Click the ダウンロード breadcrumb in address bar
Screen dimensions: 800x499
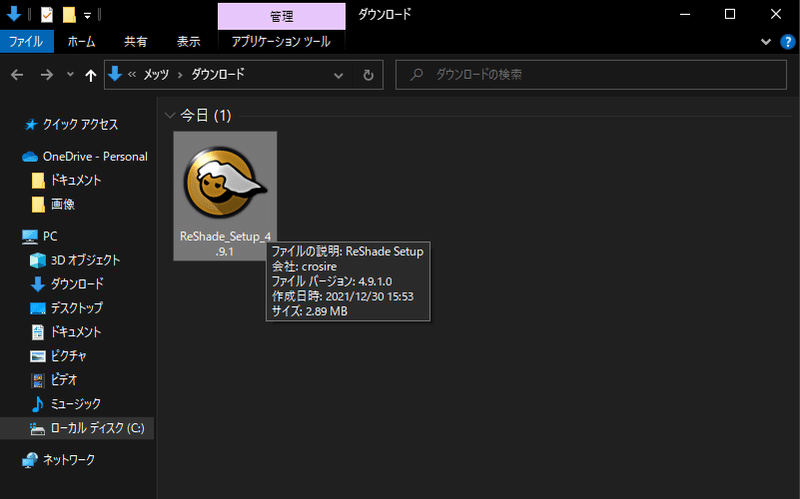tap(218, 74)
